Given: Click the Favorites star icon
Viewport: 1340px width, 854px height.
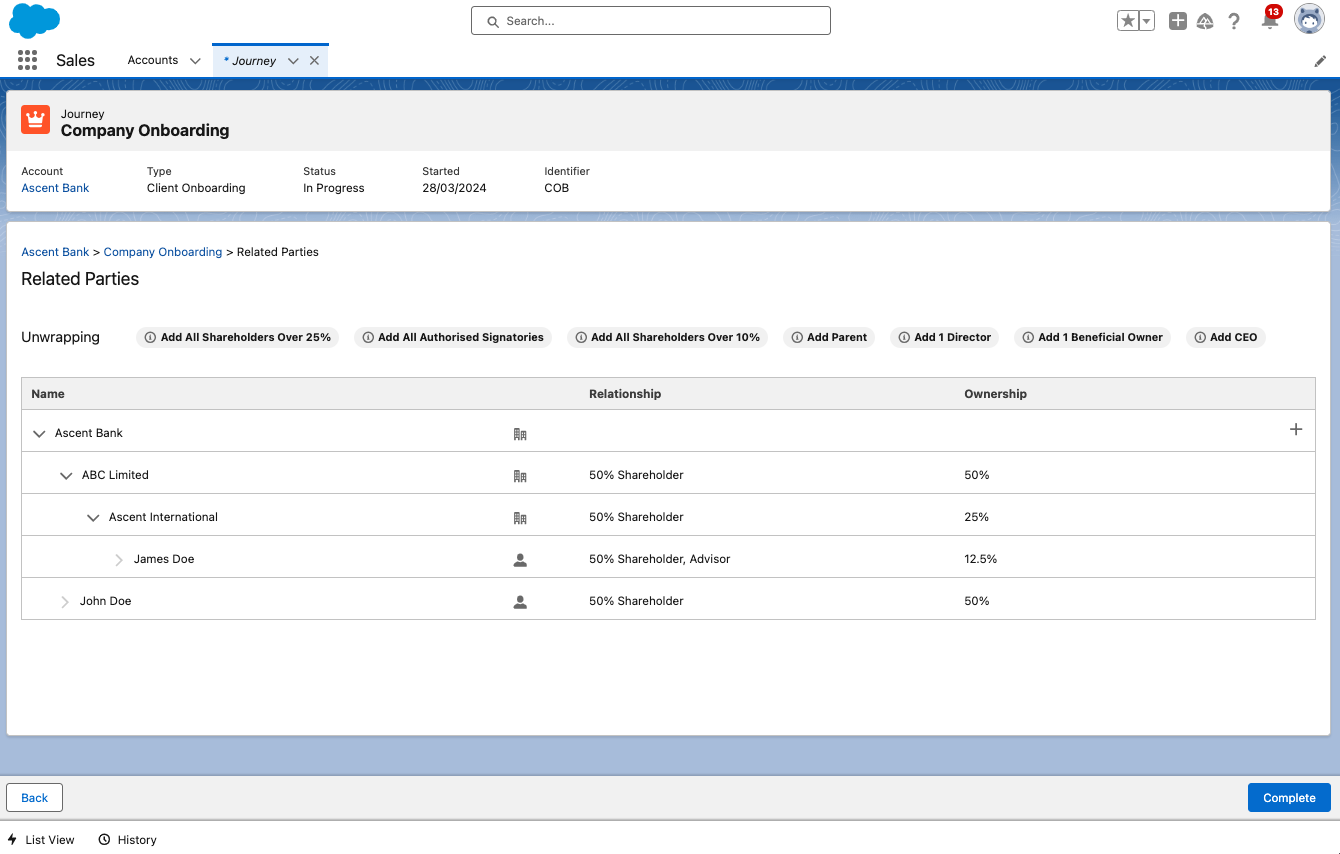Looking at the screenshot, I should pos(1128,21).
